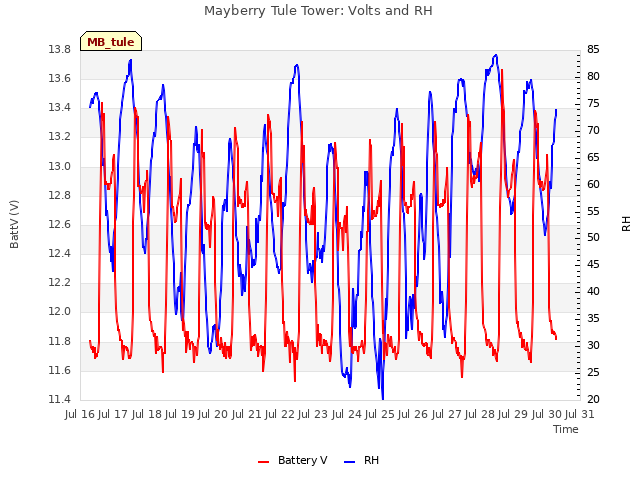Screen dimensions: 640x480
Task: Click the 13.2 left axis tick
Action: [59, 137]
